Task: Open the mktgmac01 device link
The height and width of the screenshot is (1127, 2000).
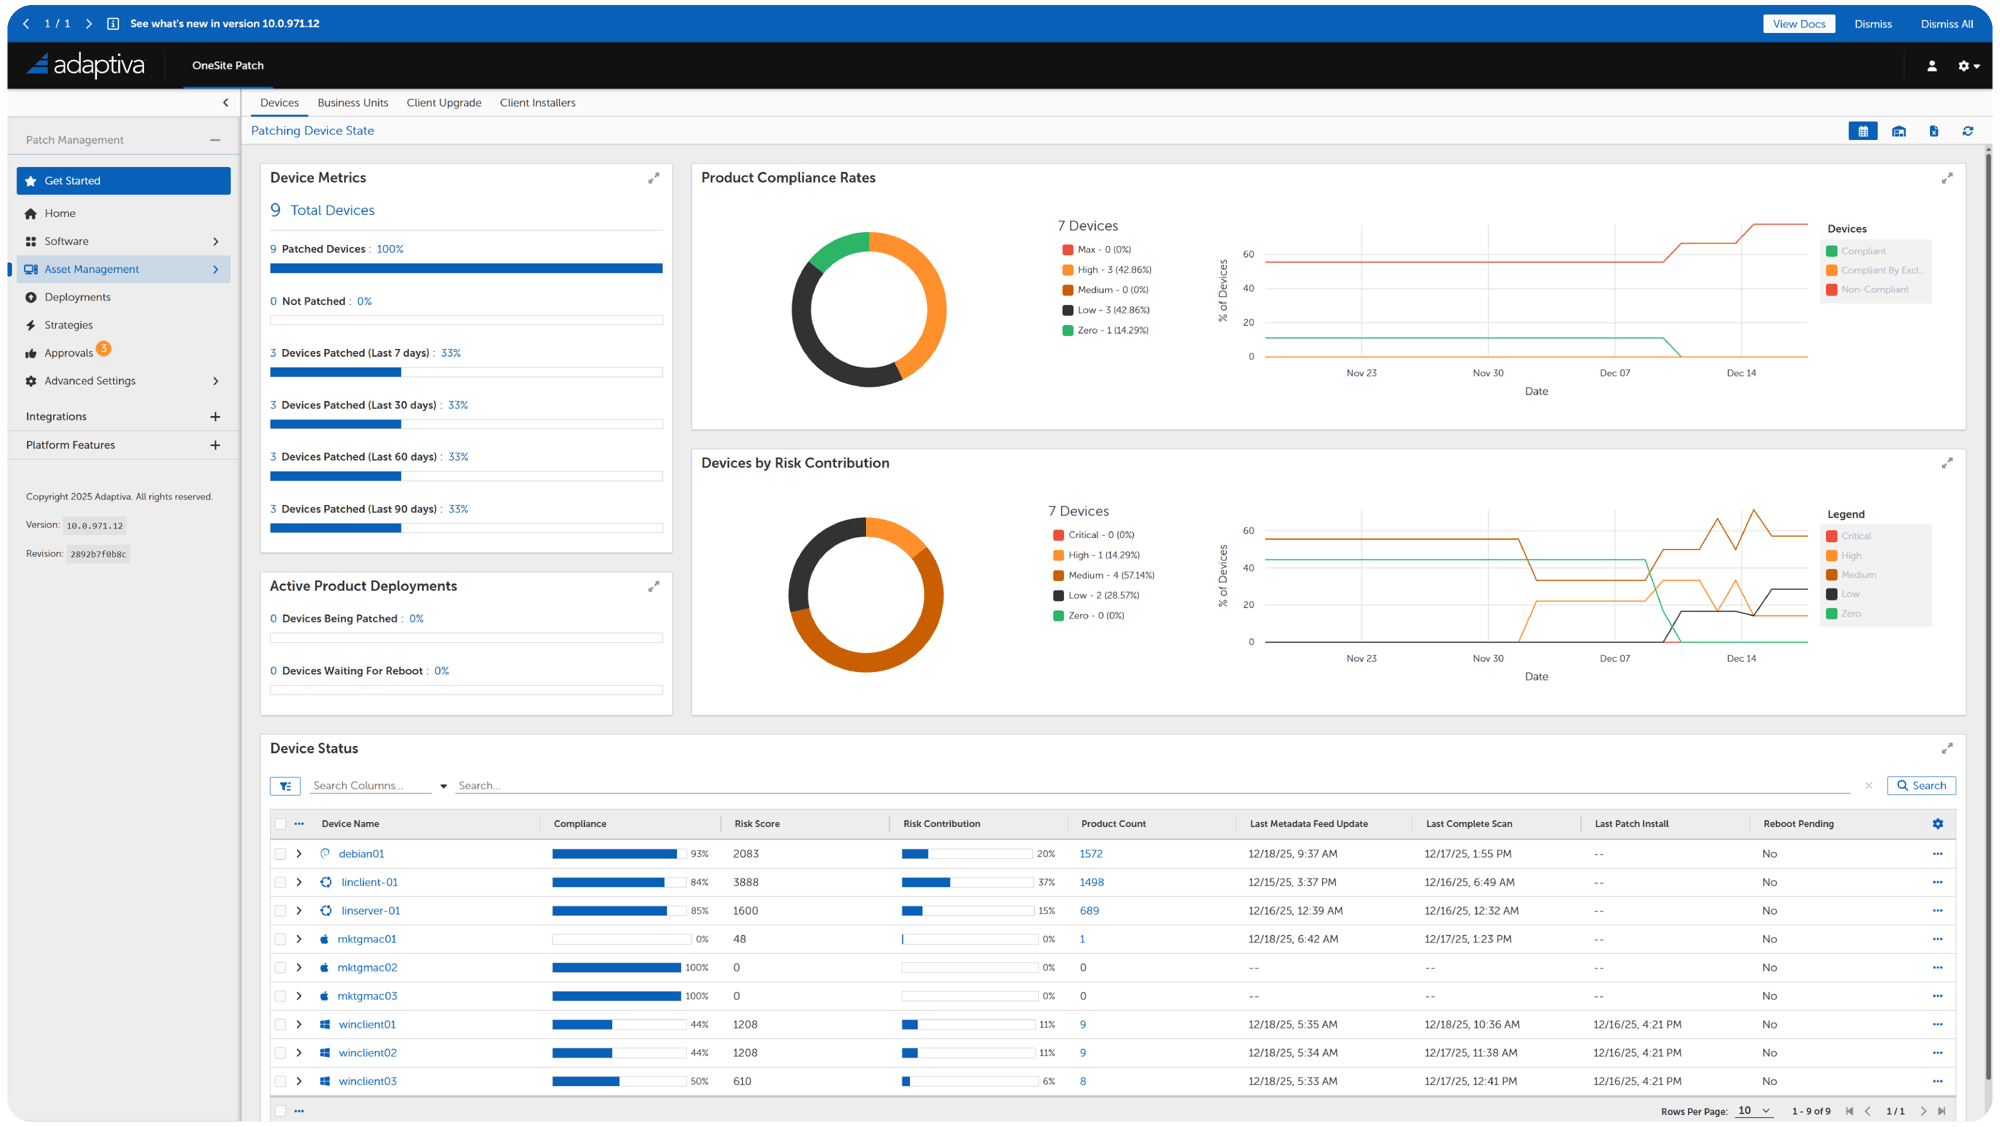Action: coord(367,939)
